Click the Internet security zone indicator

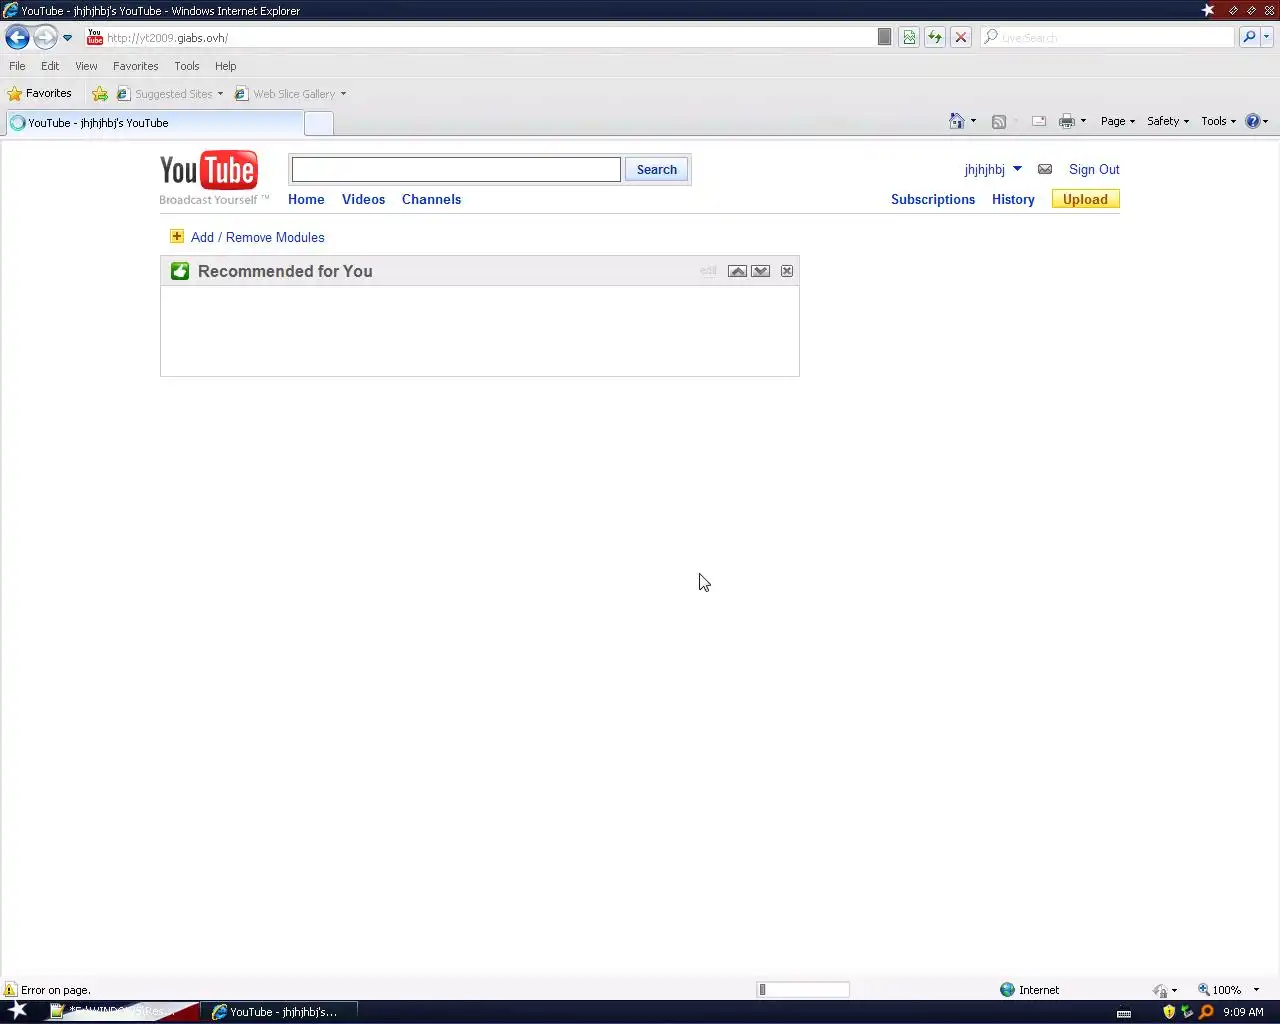1030,989
